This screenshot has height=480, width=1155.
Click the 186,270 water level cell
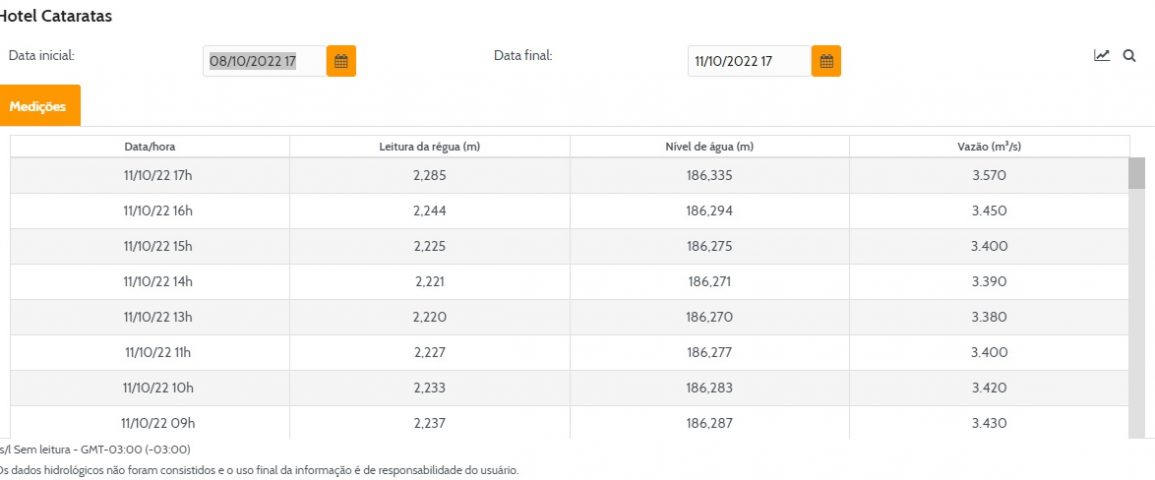[710, 317]
